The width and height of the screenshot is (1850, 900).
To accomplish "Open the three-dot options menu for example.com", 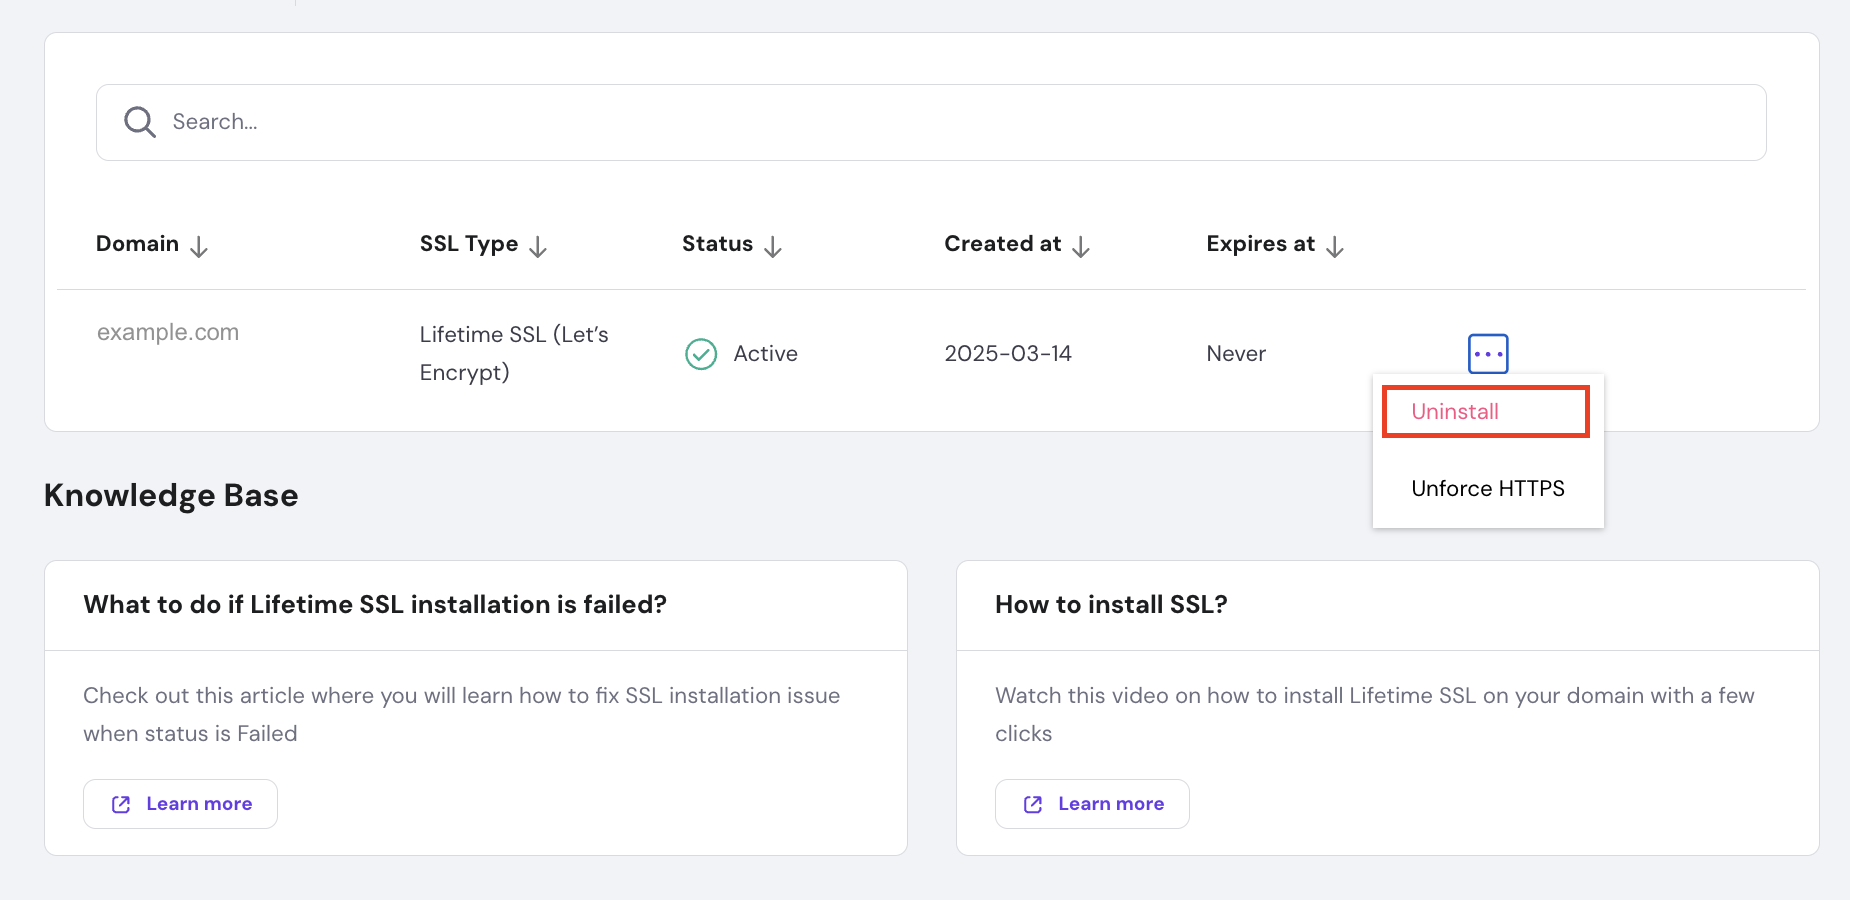I will pos(1487,353).
